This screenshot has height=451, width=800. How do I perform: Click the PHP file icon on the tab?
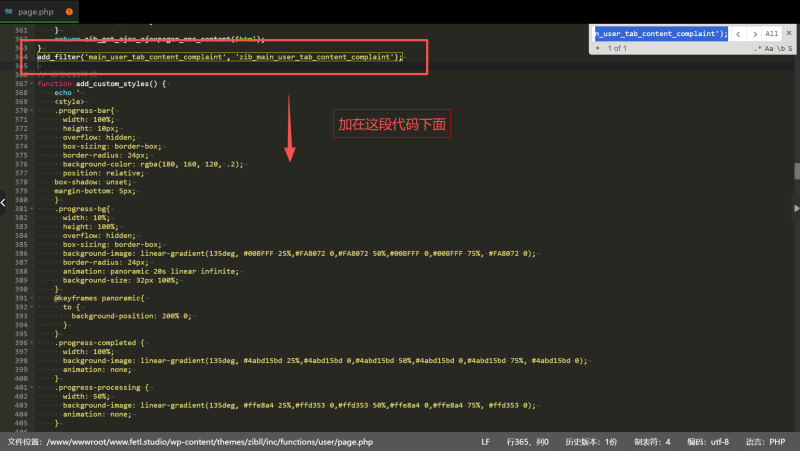pos(9,10)
